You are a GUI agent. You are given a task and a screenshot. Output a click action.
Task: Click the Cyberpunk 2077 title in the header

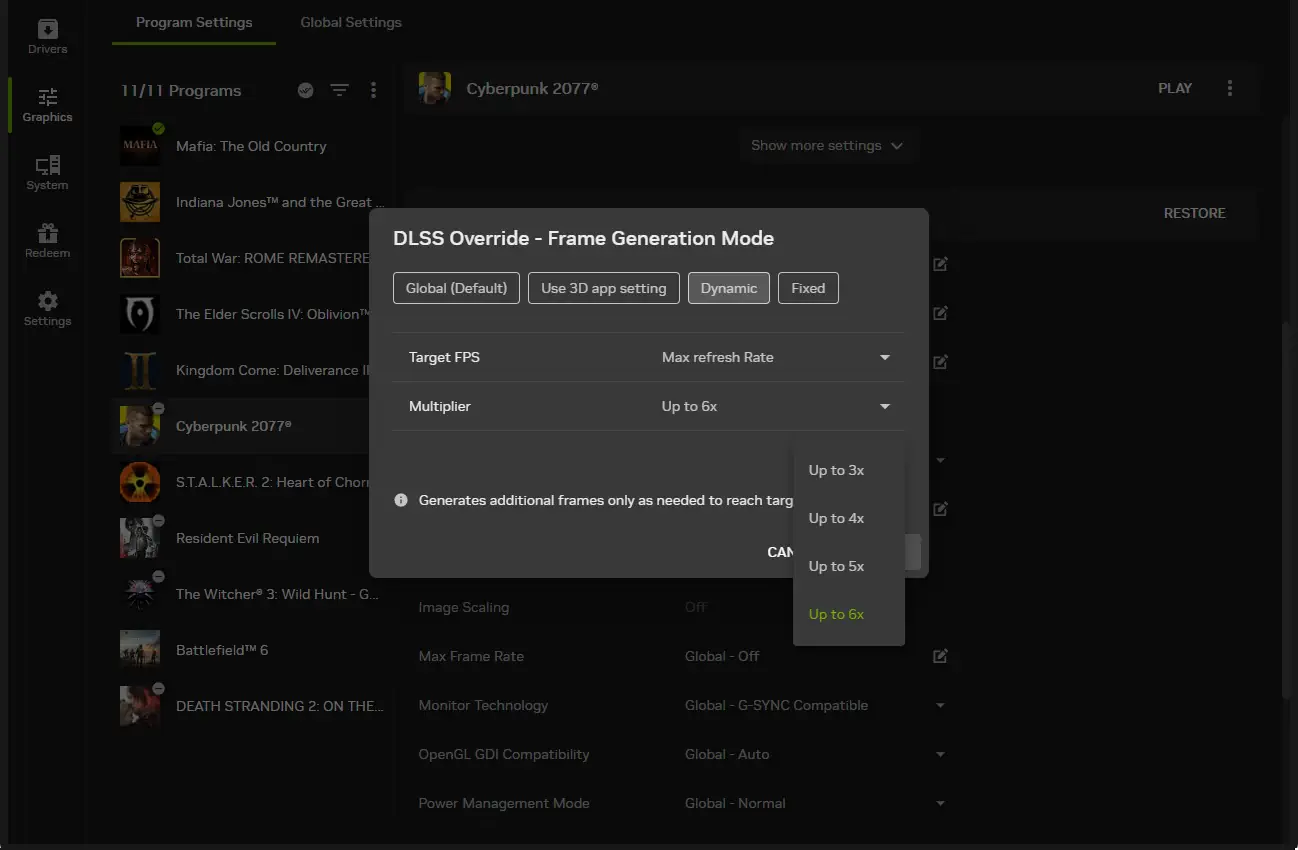click(x=532, y=88)
